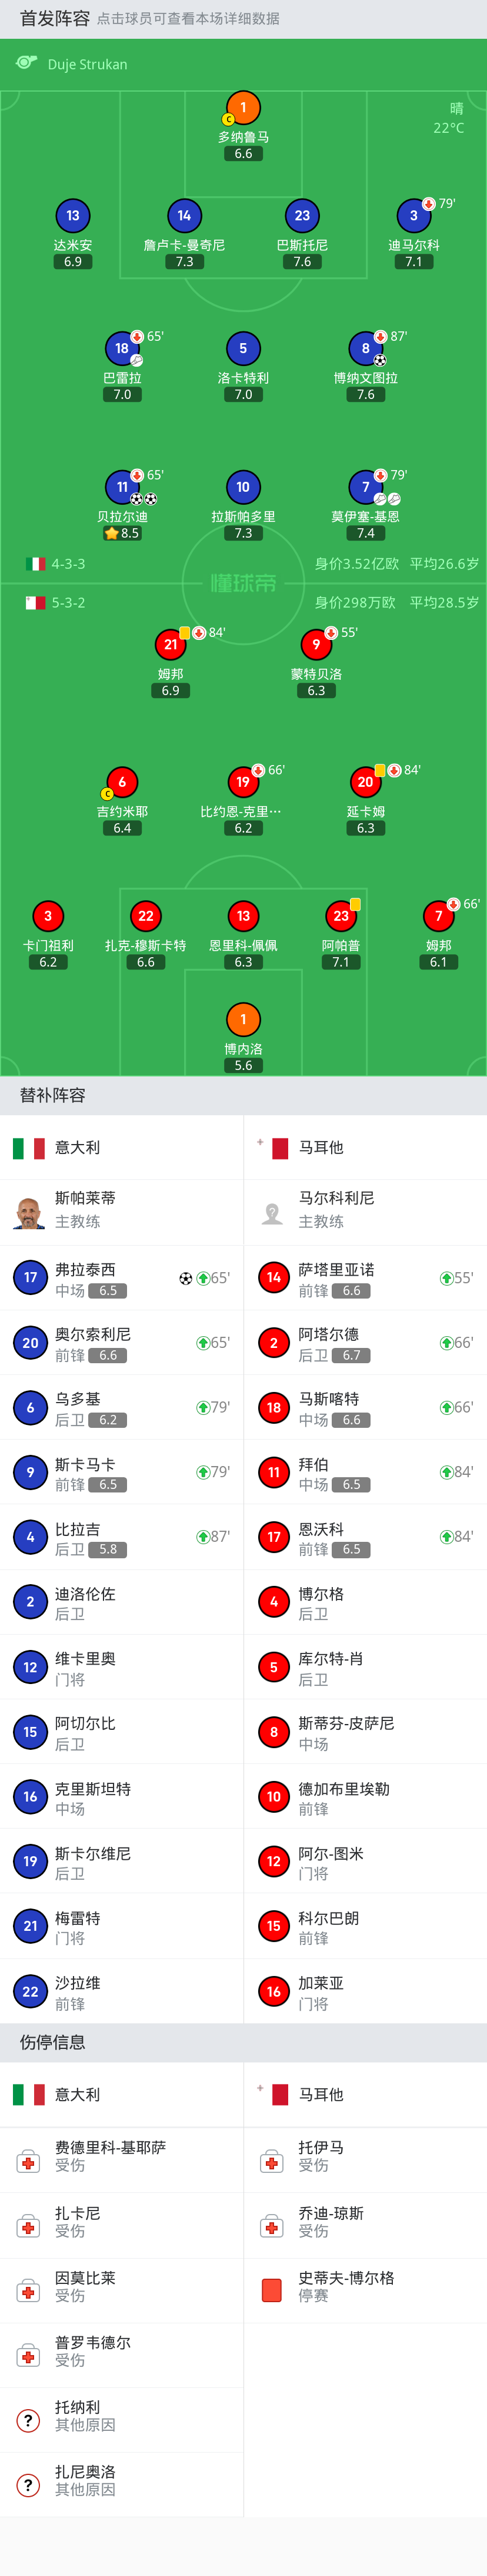The height and width of the screenshot is (2576, 487).
Task: Open Malta goalkeeper 博内洛's player circle
Action: [243, 1019]
